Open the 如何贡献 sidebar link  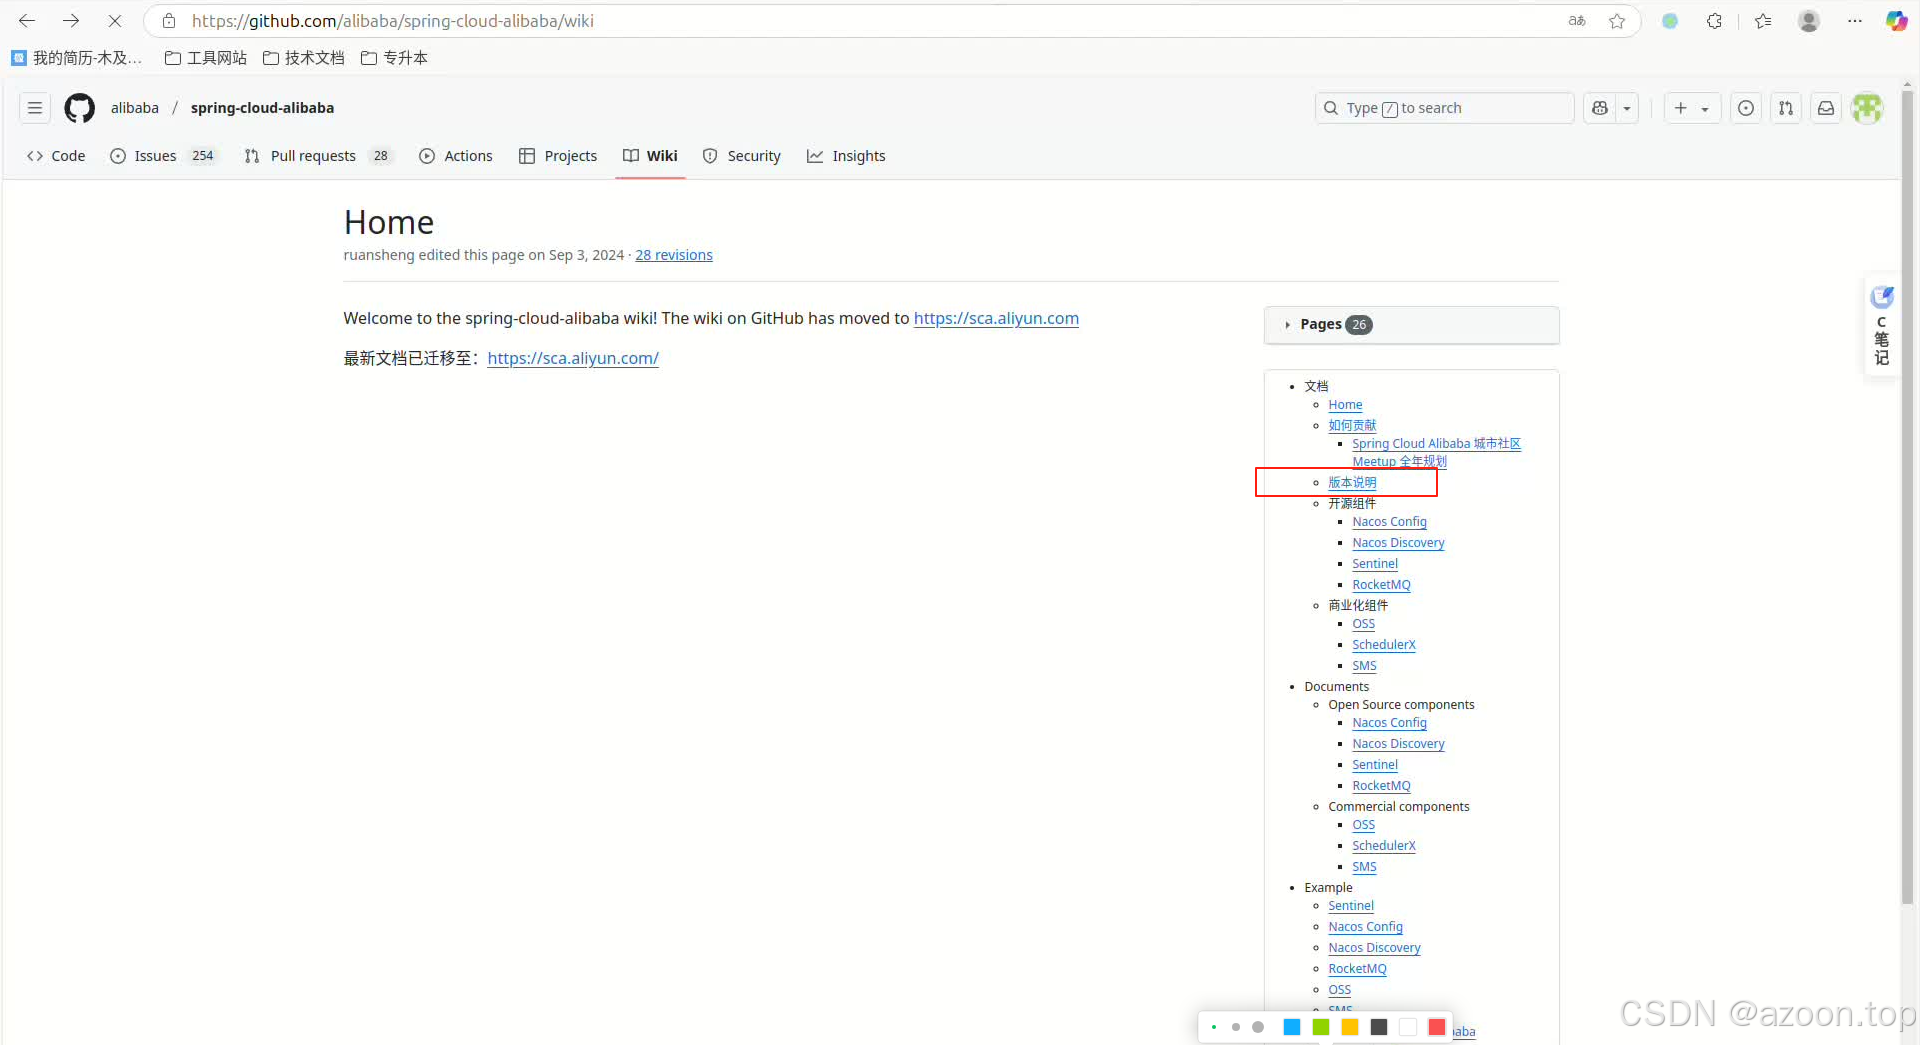(1352, 425)
